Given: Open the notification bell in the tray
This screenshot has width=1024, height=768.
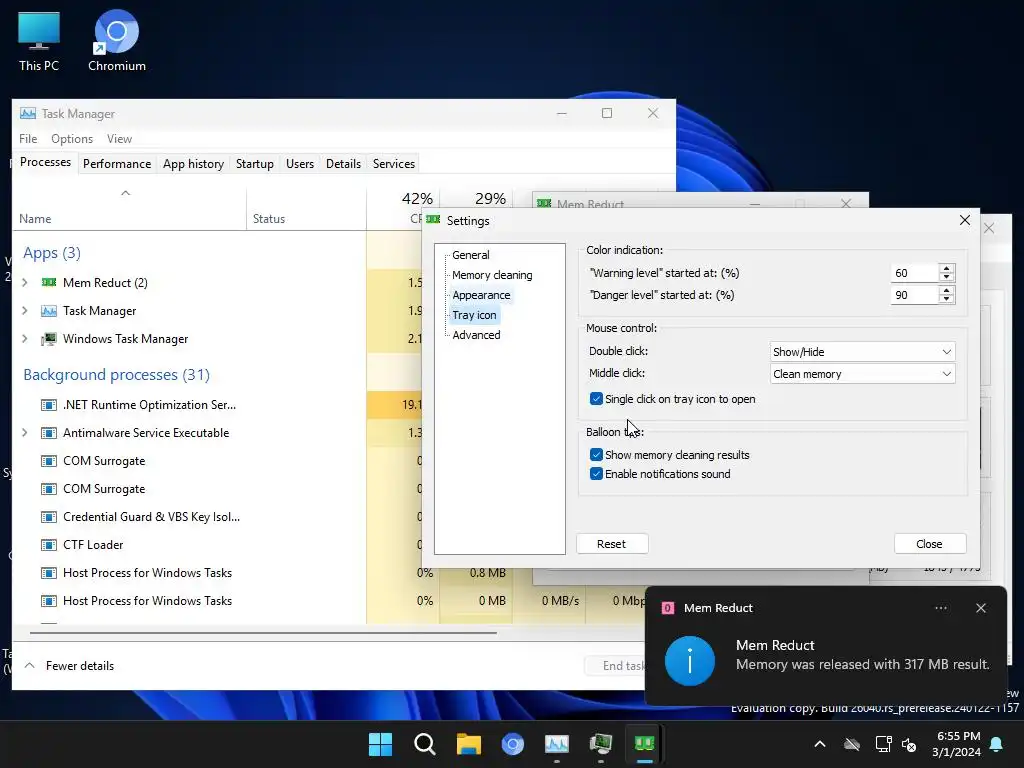Looking at the screenshot, I should tap(997, 744).
